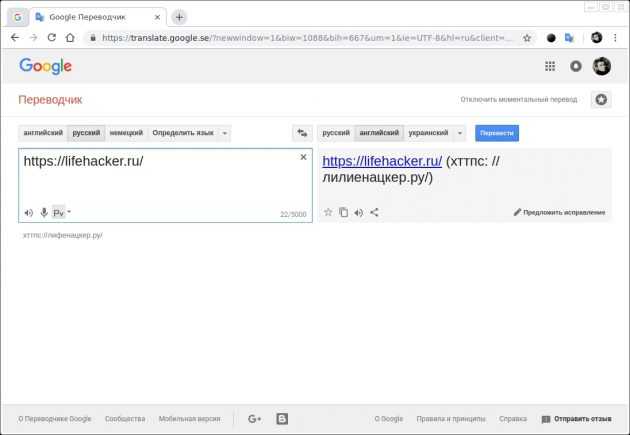Screen dimensions: 630x435
Task: Open Мобильная версия footer link
Action: coord(189,419)
